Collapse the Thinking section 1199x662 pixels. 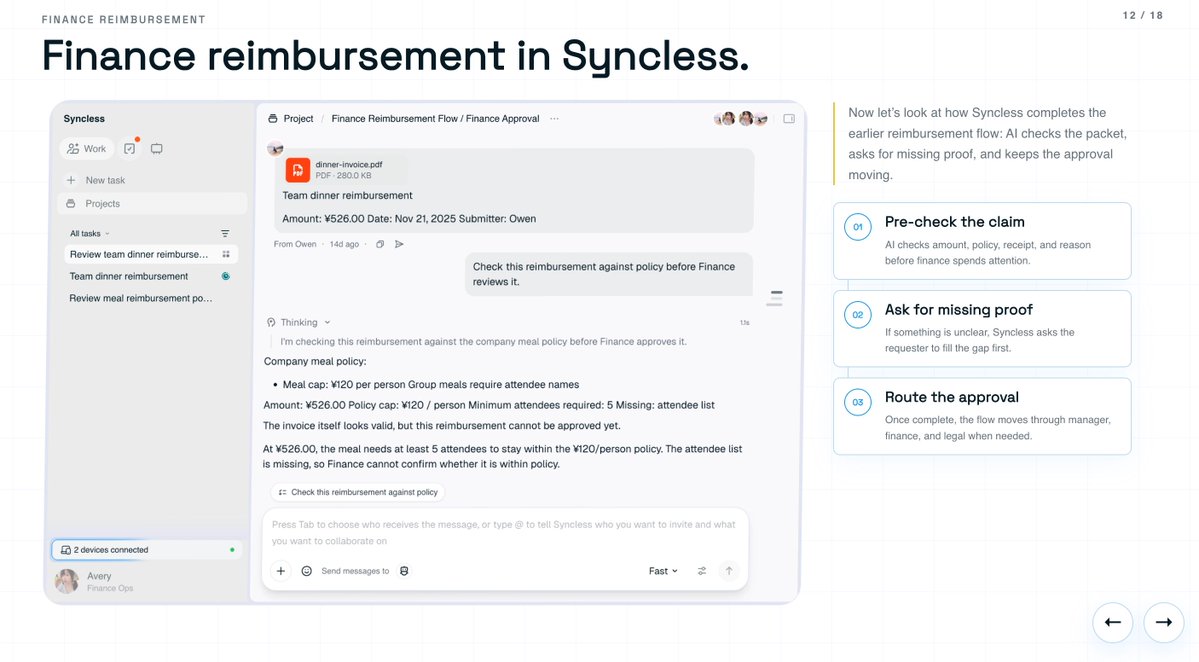click(299, 323)
